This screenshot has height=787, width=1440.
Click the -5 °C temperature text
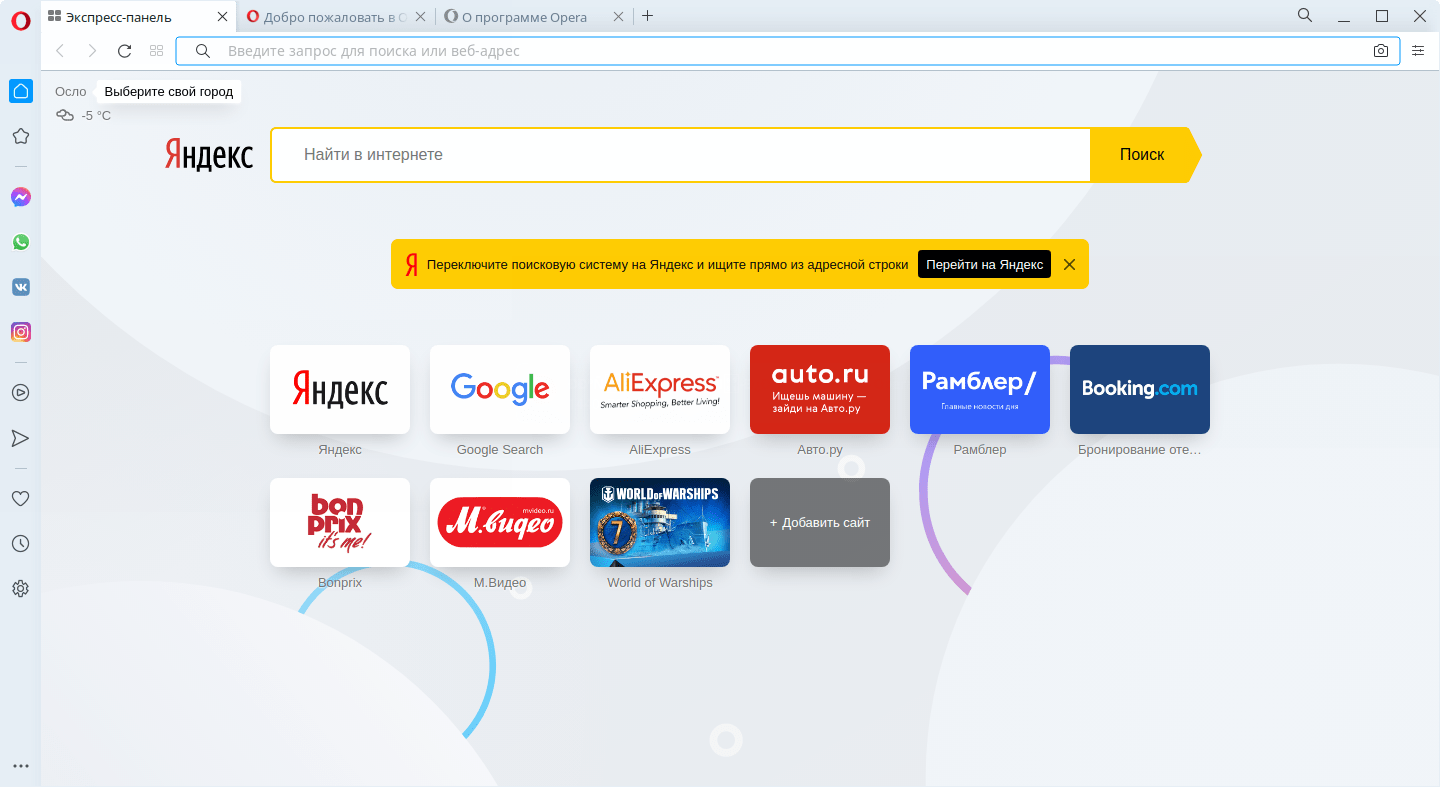point(96,116)
